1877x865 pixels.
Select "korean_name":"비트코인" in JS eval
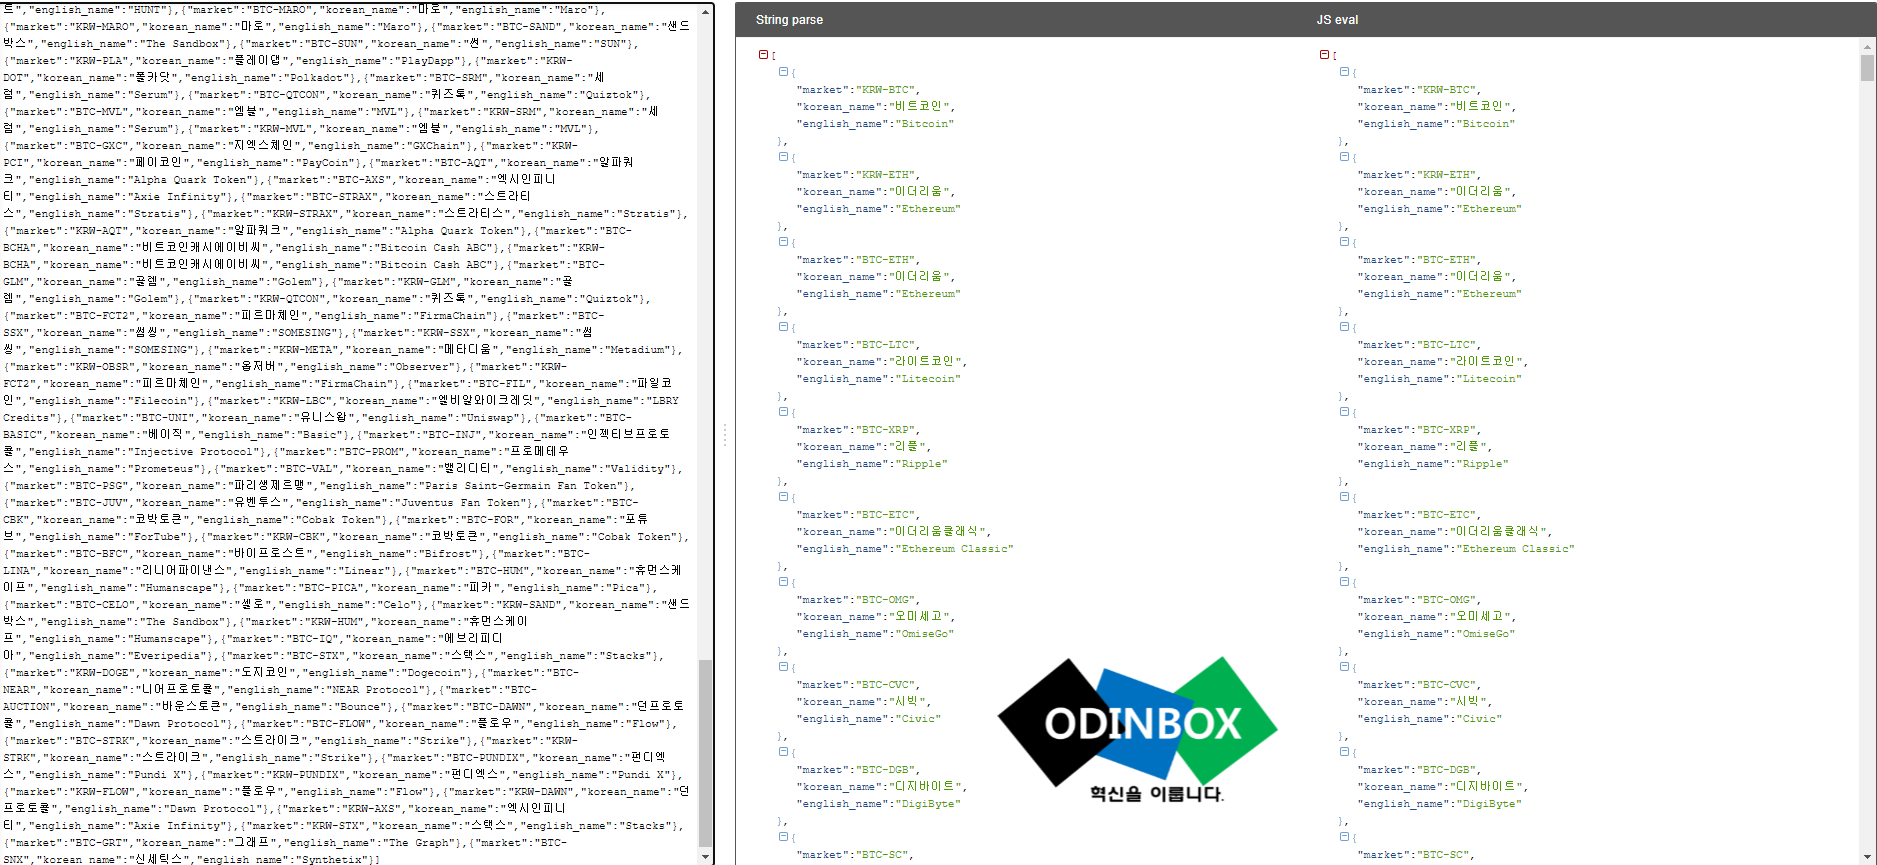tap(1437, 106)
